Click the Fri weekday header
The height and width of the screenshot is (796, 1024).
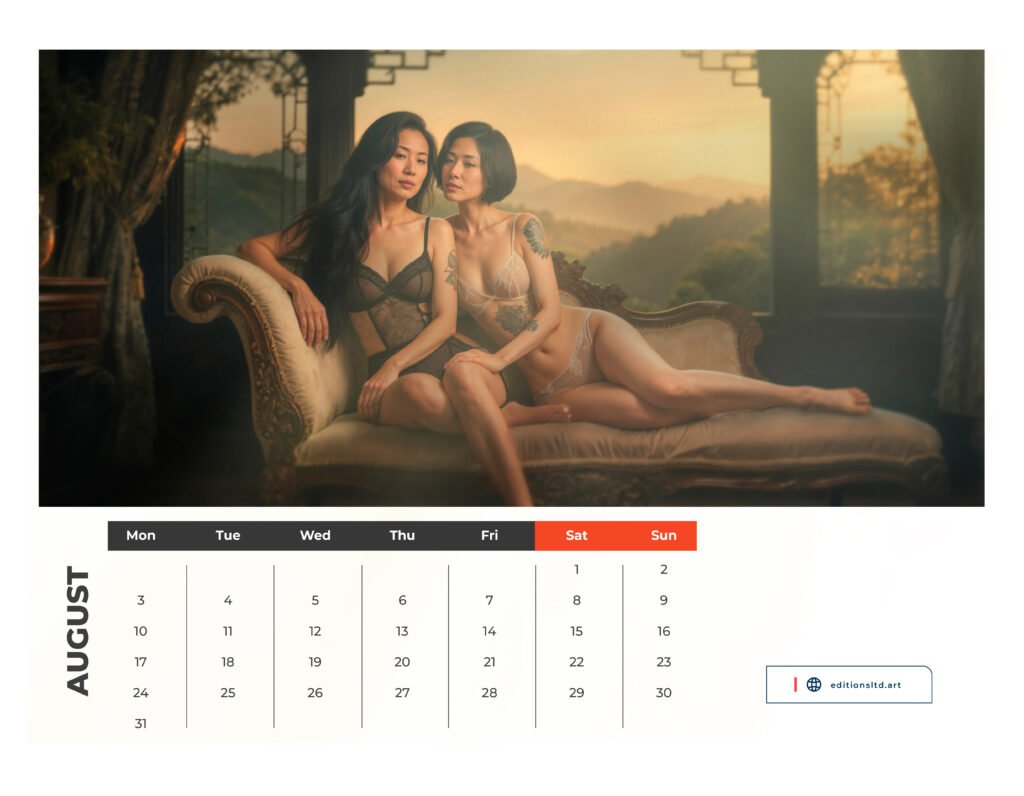tap(489, 535)
